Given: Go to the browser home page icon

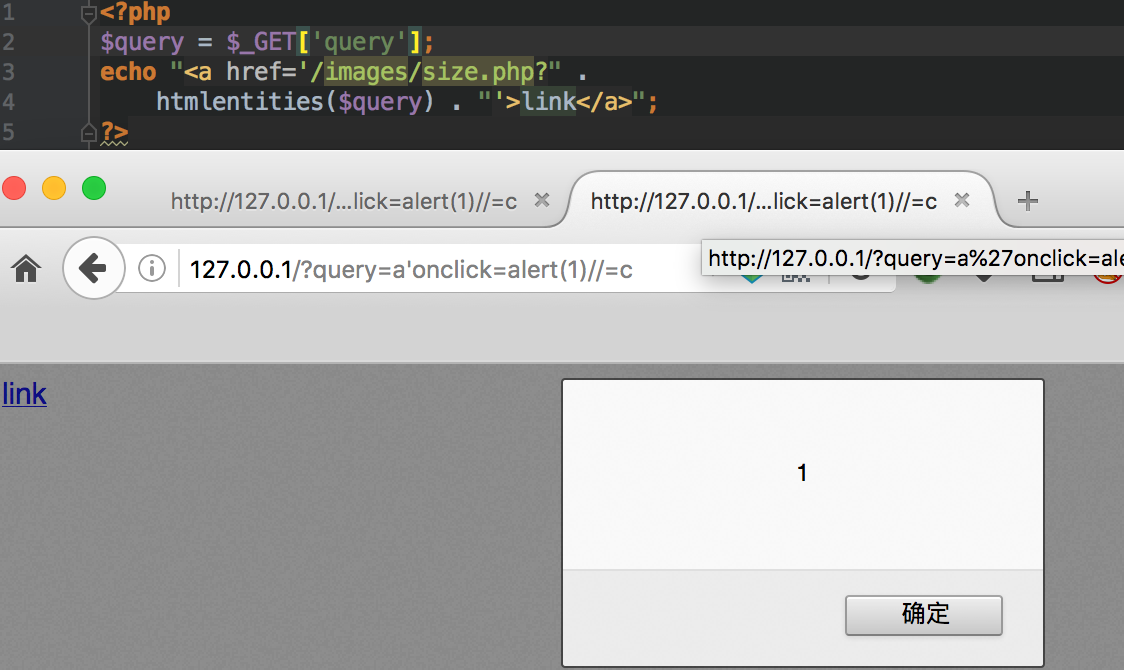Looking at the screenshot, I should click(x=27, y=269).
